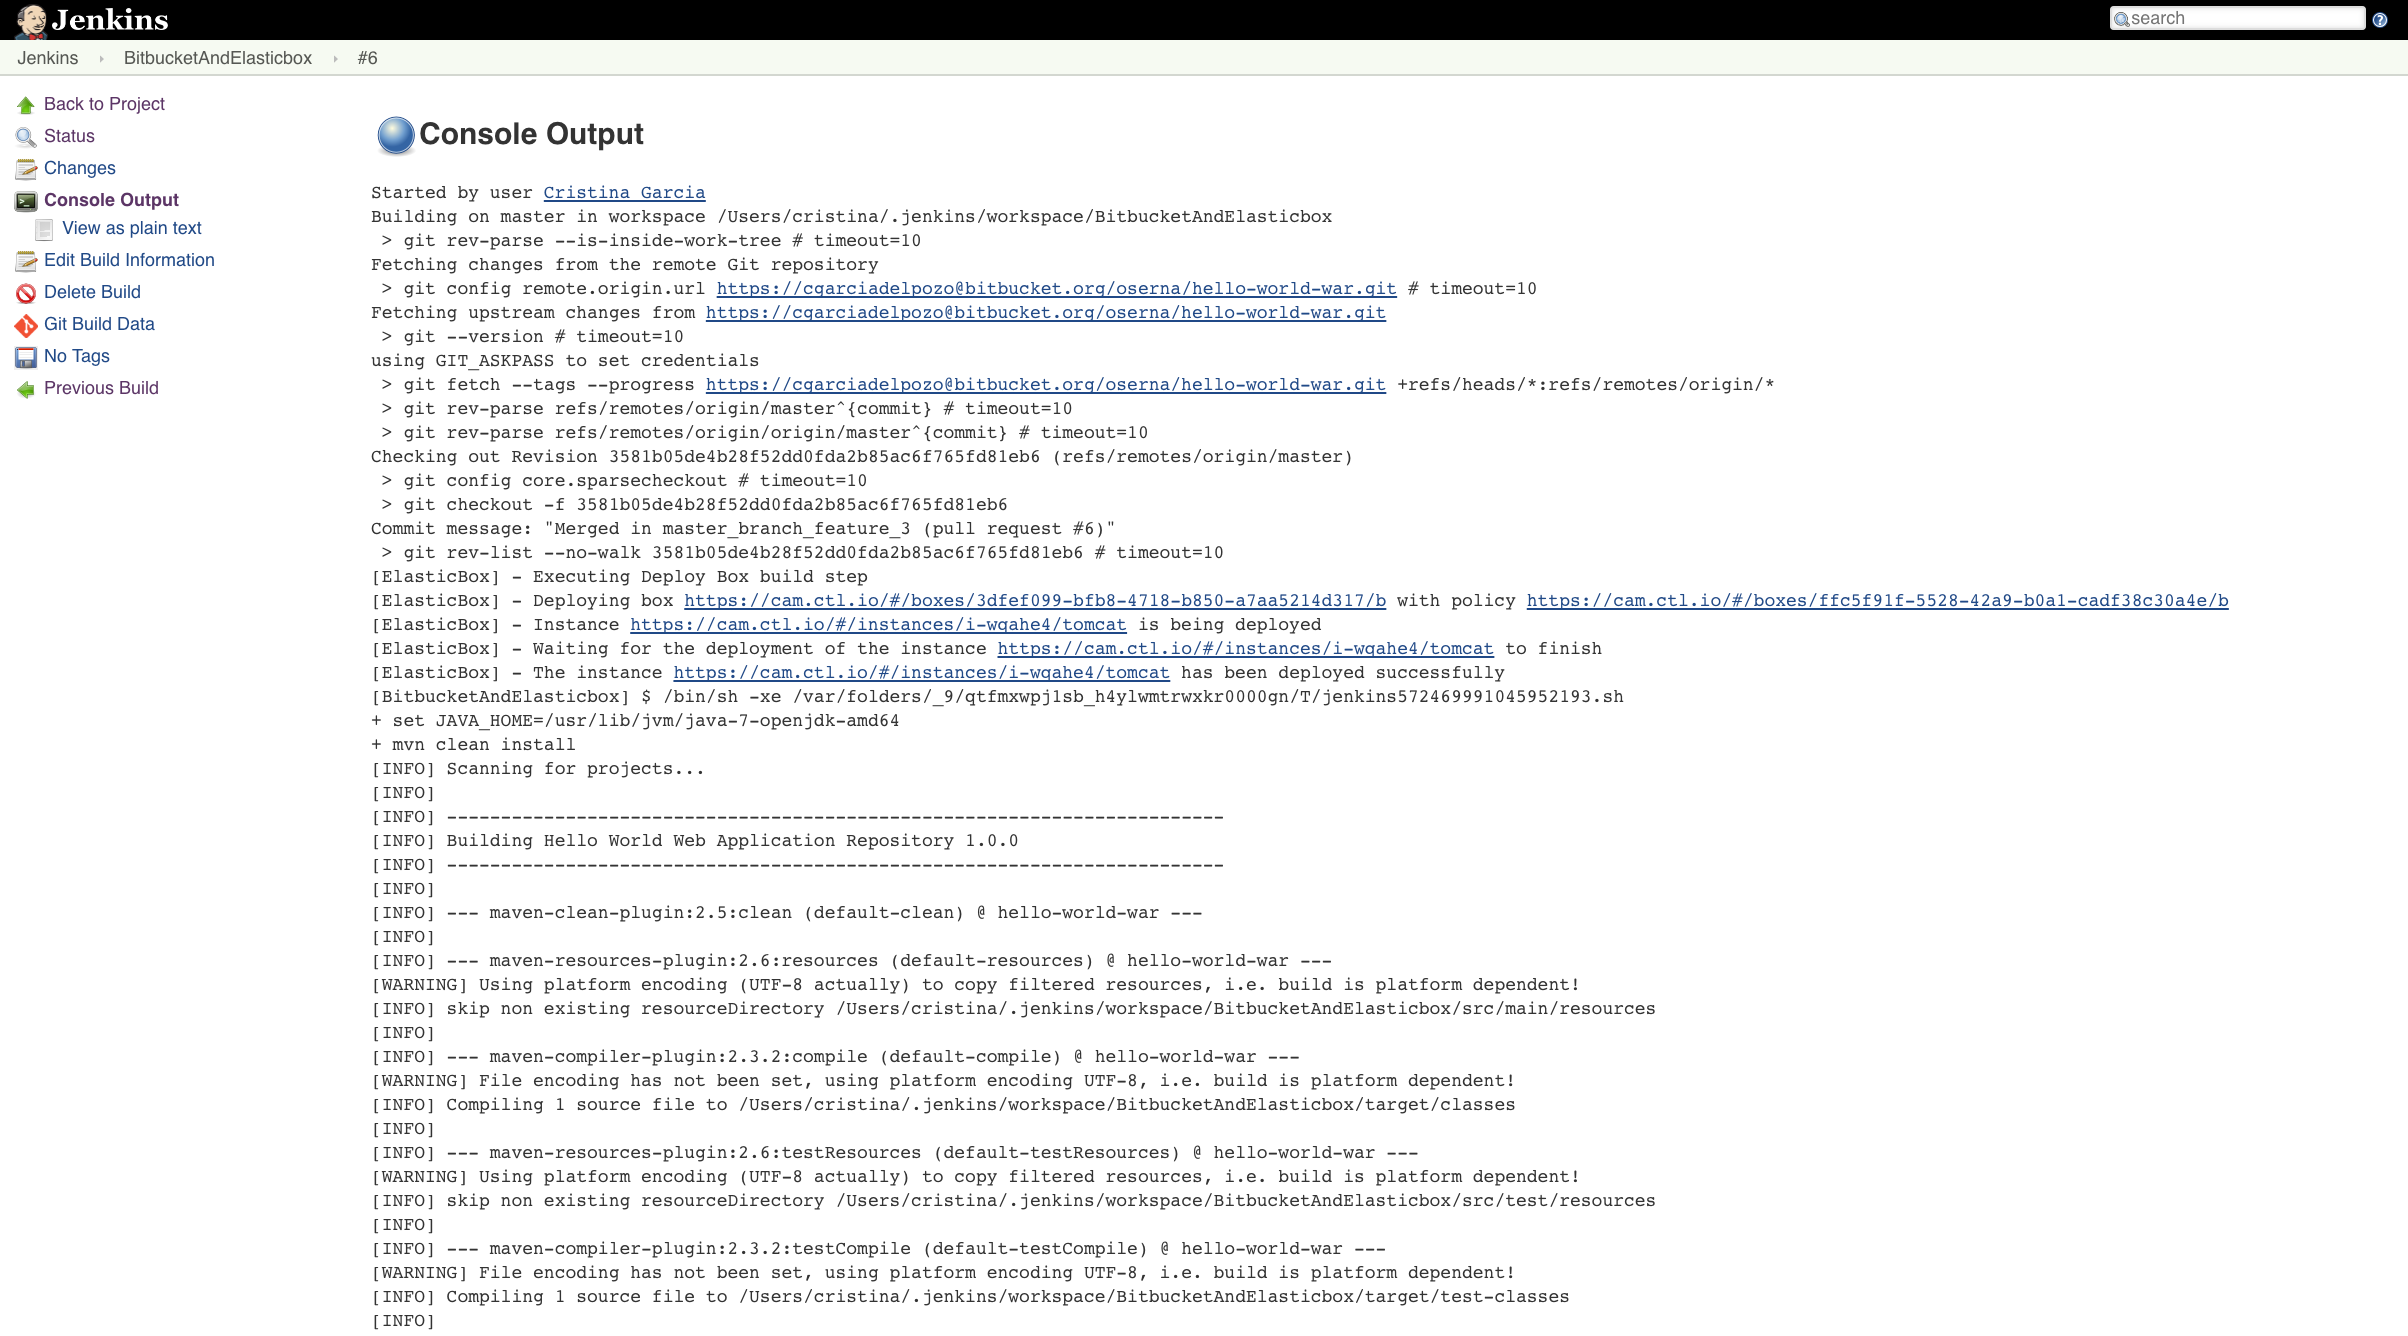The width and height of the screenshot is (2408, 1336).
Task: Click 'using GIT_ASKPASS to set credentials' line
Action: coord(565,360)
